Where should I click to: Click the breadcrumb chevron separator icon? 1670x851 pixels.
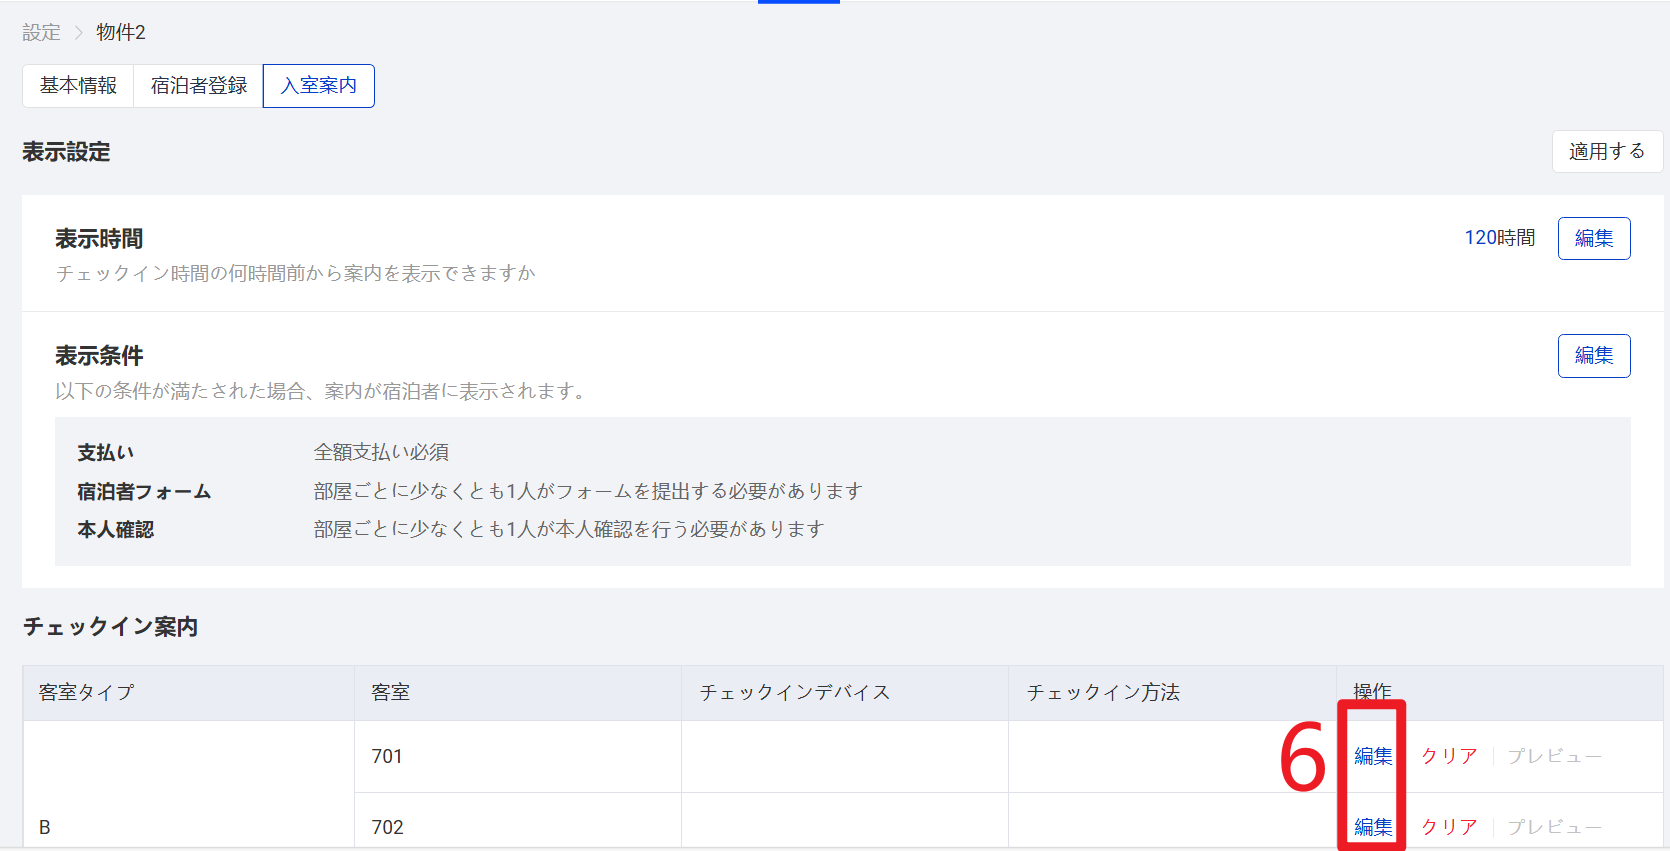[79, 33]
